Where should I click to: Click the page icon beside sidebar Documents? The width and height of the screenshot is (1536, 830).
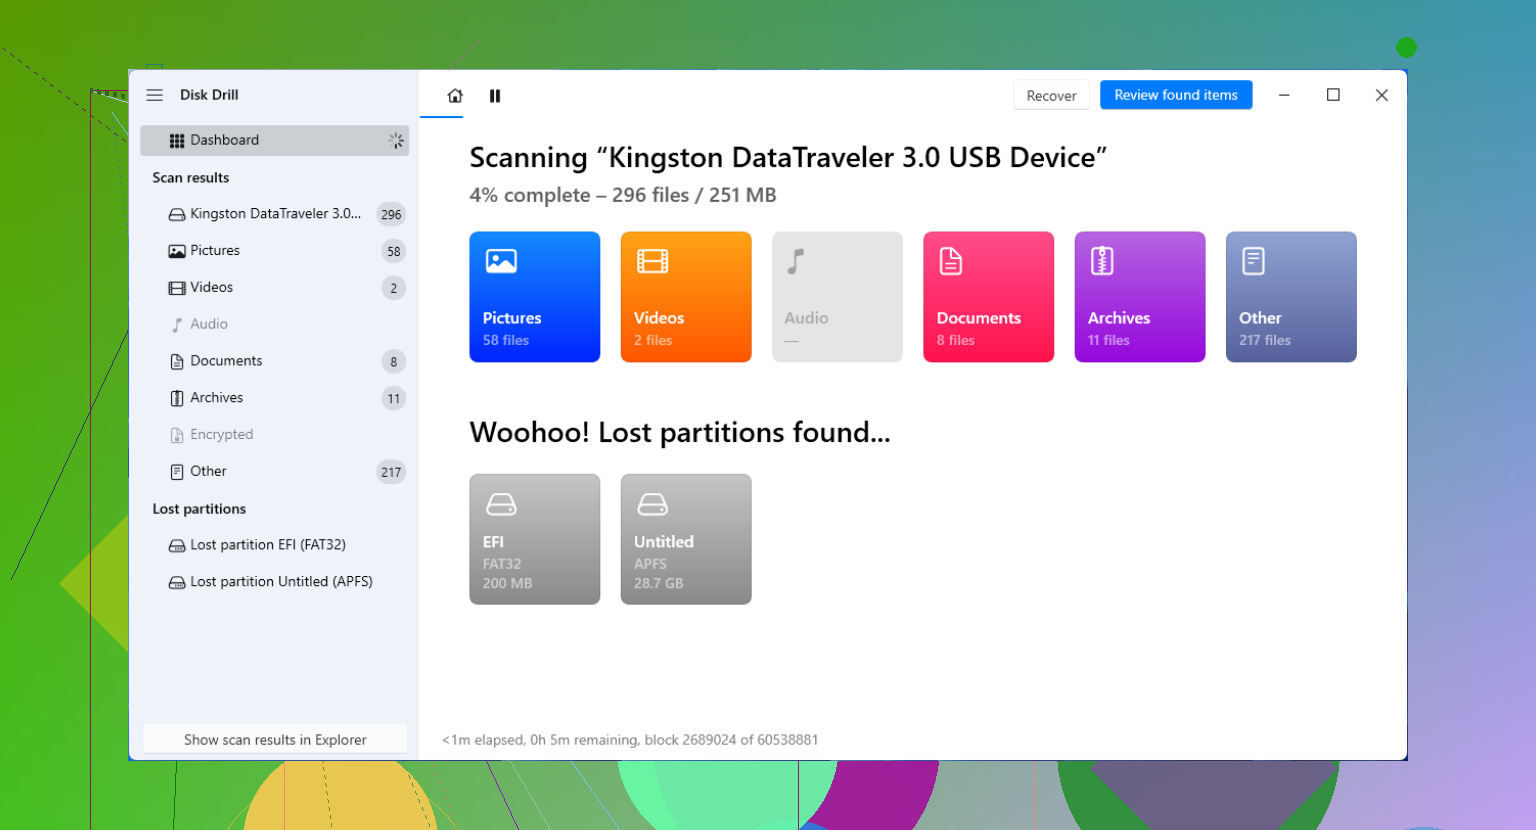(177, 361)
